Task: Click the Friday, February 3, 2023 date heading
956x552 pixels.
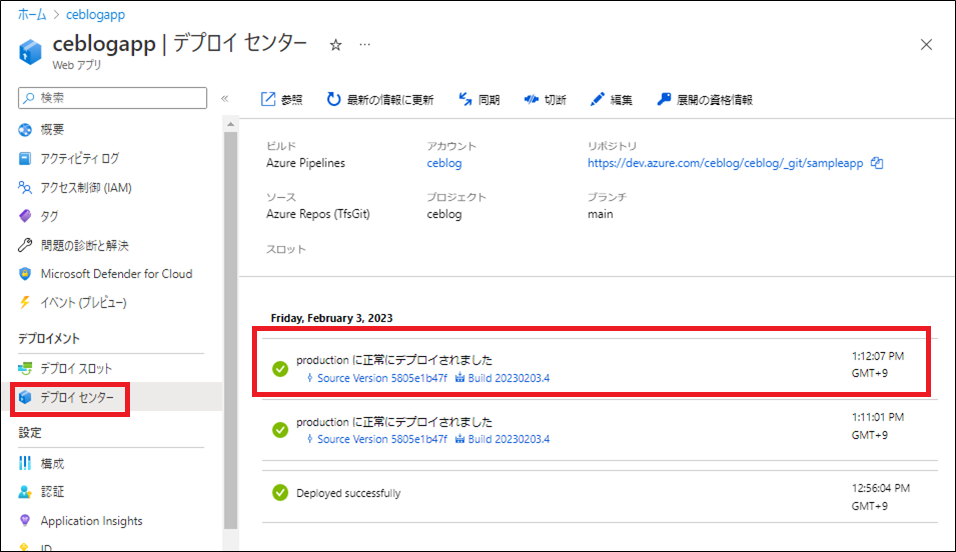Action: (332, 318)
